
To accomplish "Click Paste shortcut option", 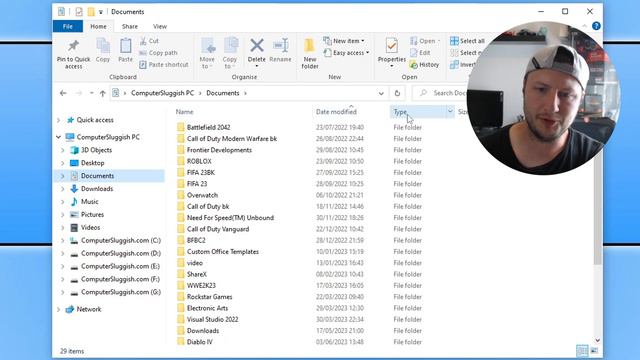I will click(x=164, y=64).
